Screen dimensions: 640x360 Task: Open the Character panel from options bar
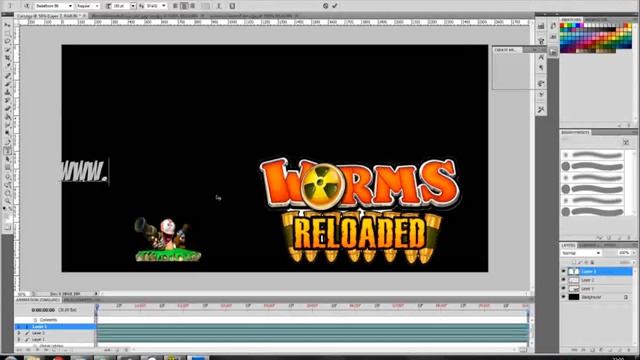pyautogui.click(x=232, y=6)
